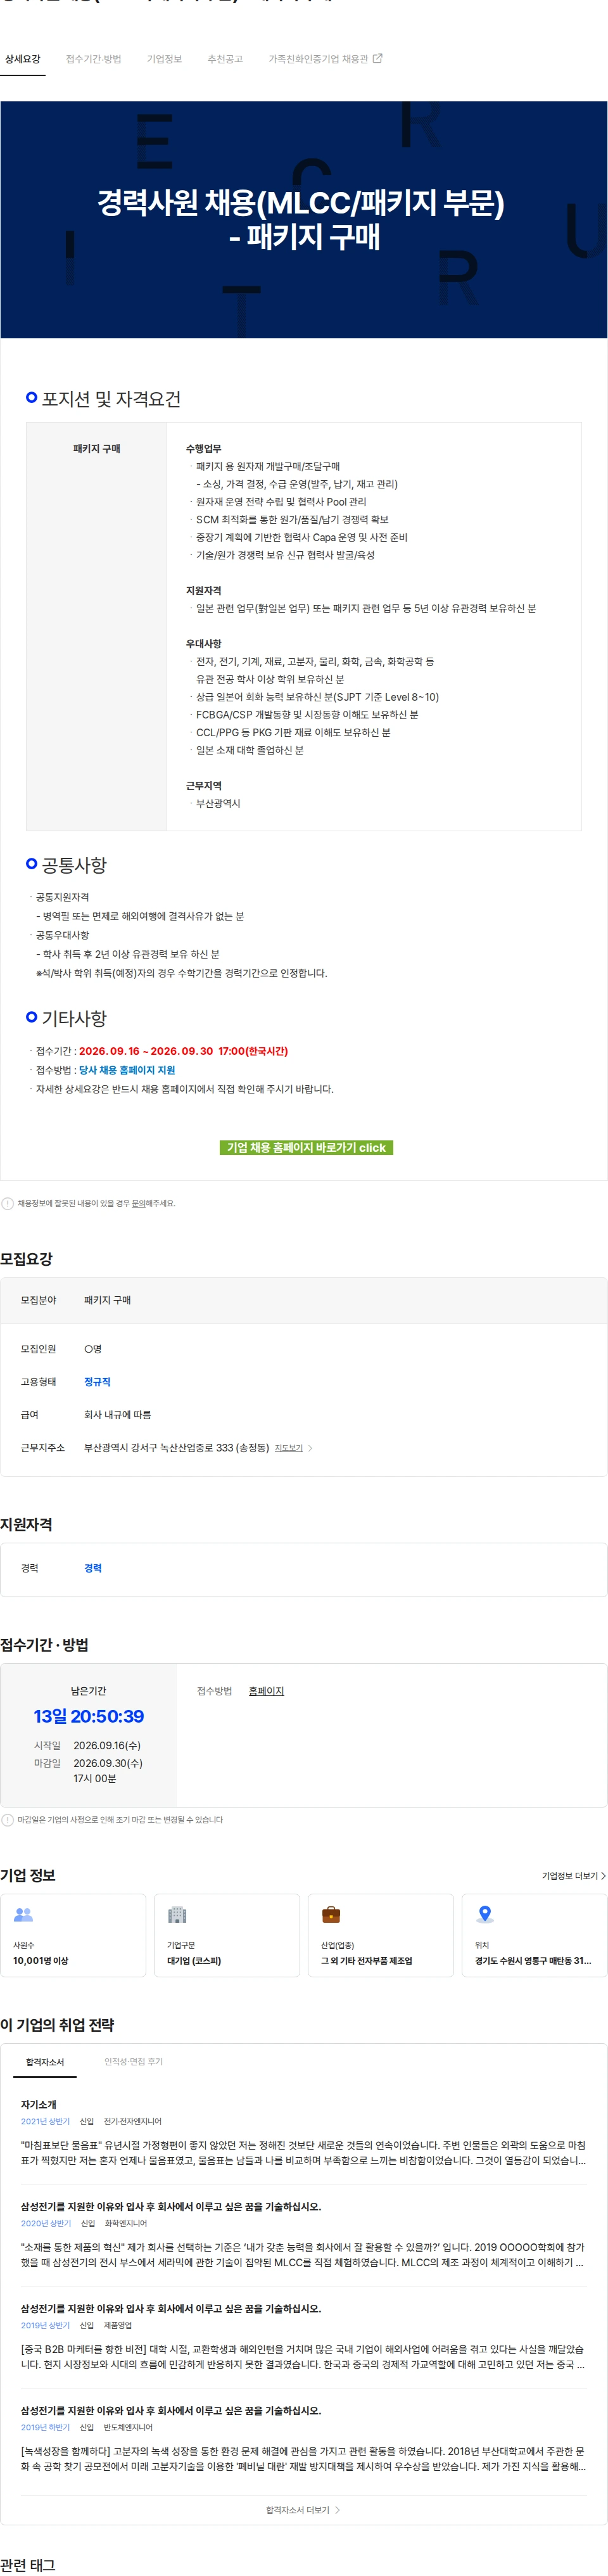Viewport: 608px width, 2576px height.
Task: Click external link icon beside 가족친화인증기업 채용관
Action: pyautogui.click(x=377, y=59)
